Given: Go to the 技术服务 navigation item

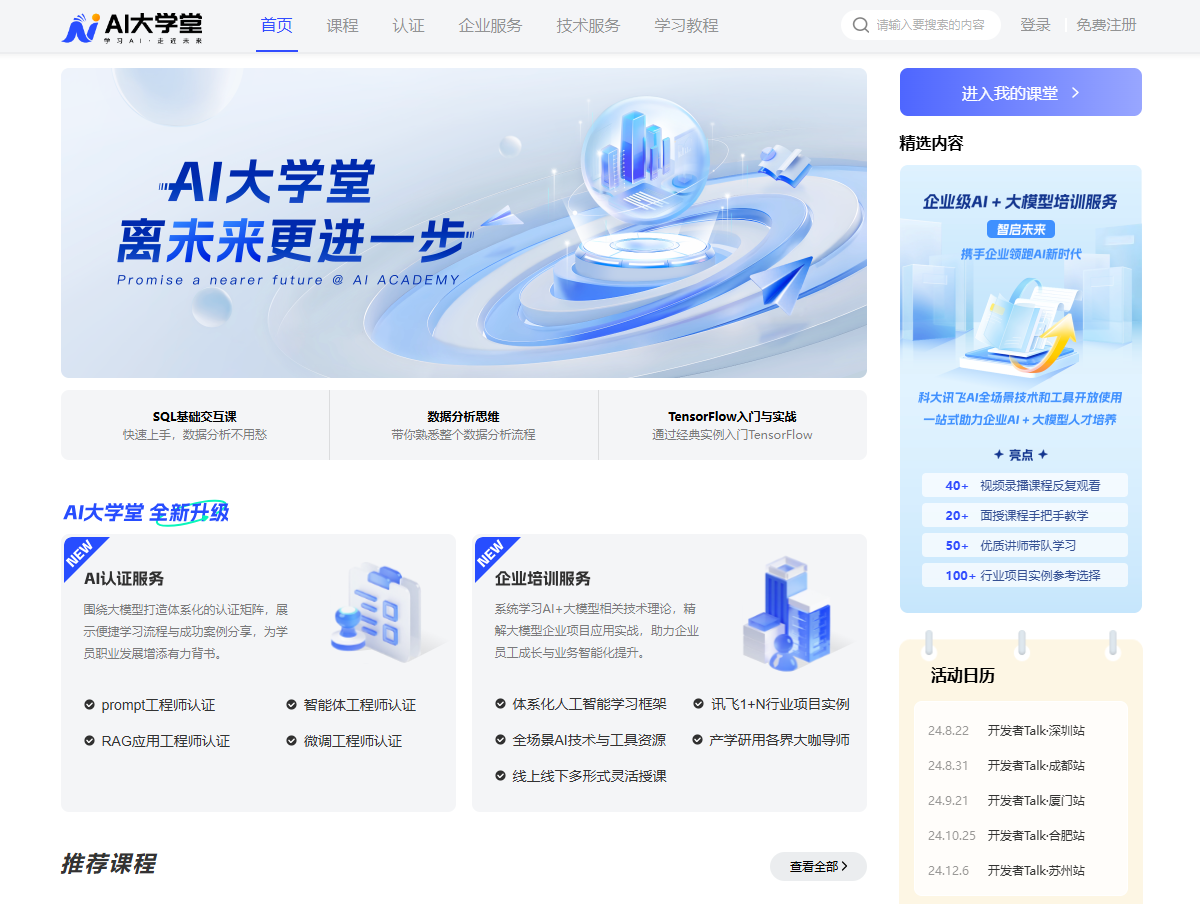Looking at the screenshot, I should click(588, 26).
